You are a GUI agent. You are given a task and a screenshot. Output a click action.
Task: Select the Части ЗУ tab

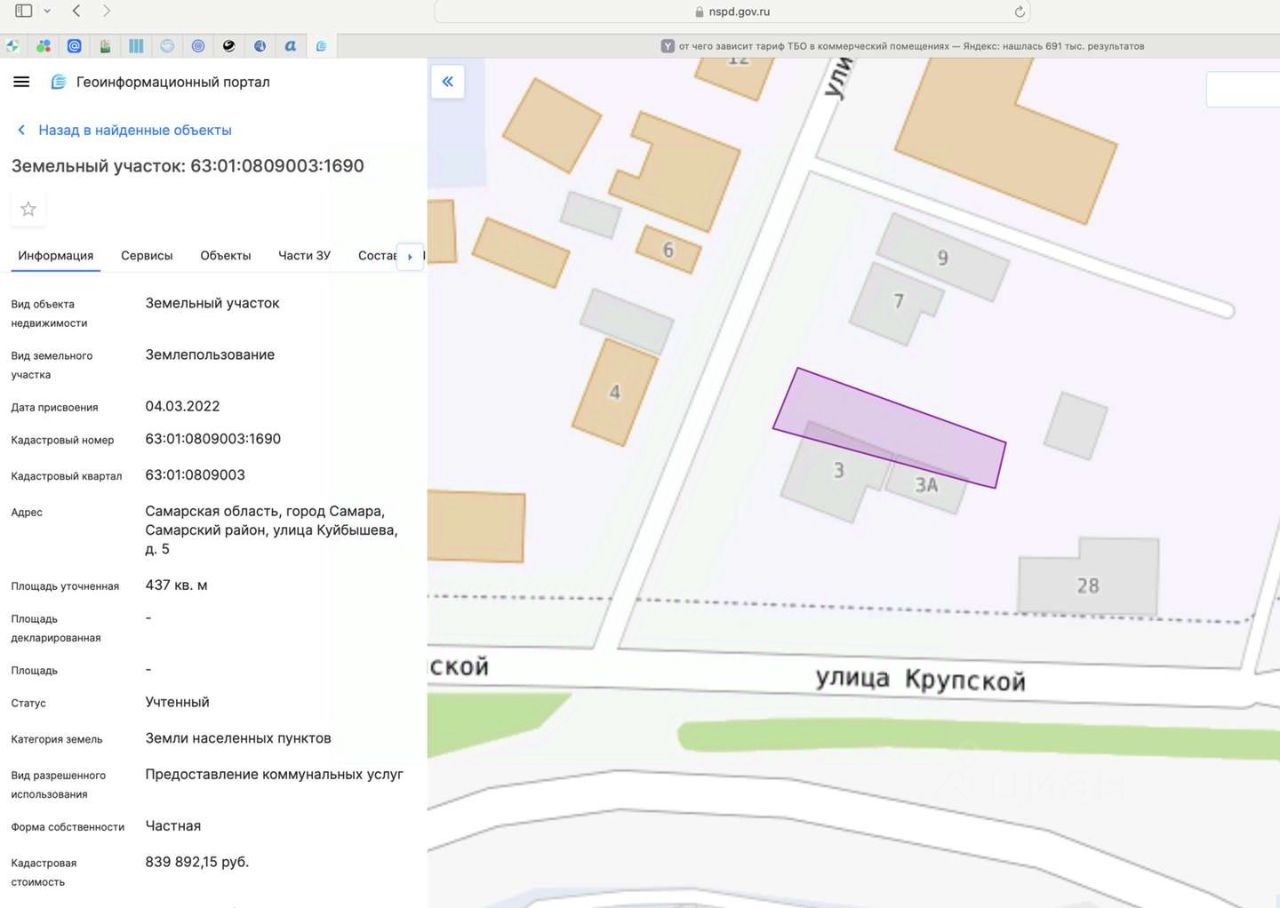304,256
